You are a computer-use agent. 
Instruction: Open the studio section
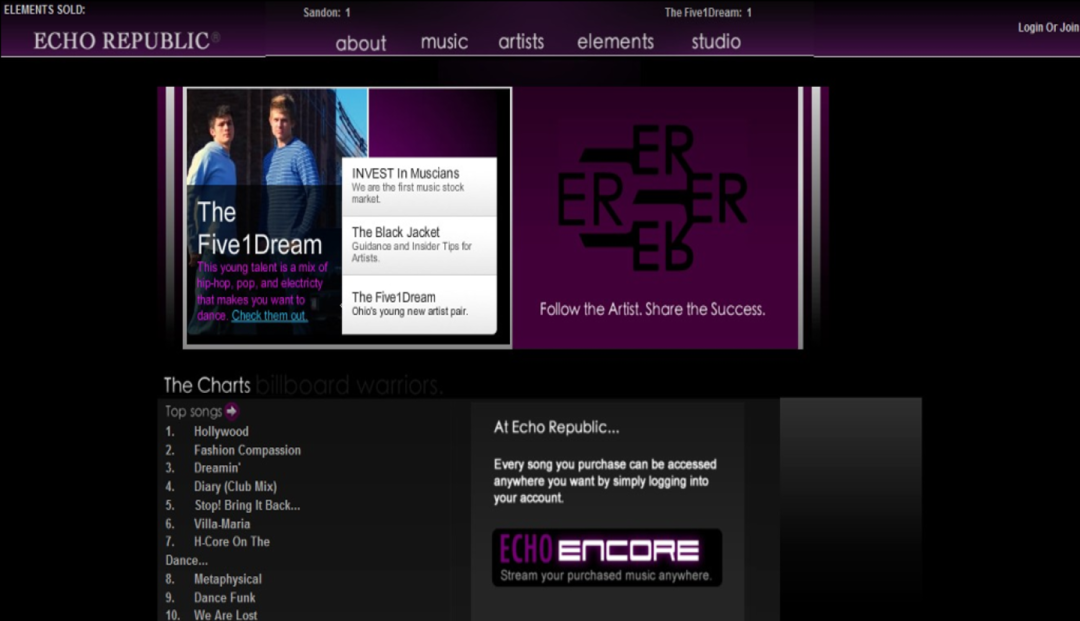(x=716, y=41)
